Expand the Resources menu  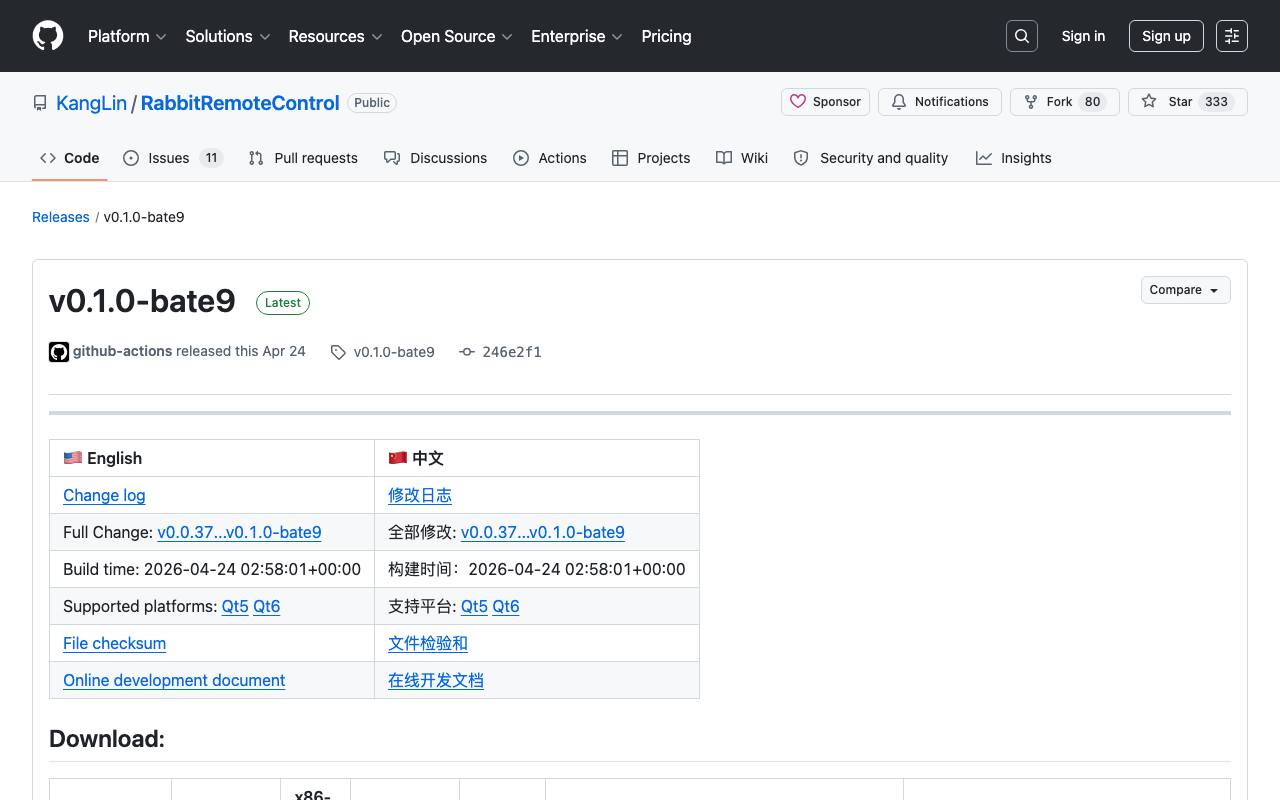coord(335,36)
